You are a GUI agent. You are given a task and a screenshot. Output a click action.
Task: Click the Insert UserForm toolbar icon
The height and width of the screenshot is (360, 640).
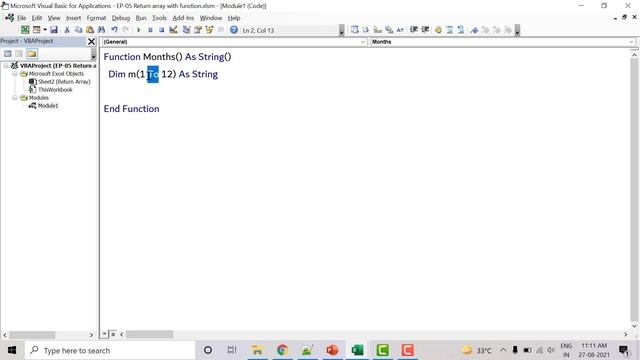(x=36, y=30)
